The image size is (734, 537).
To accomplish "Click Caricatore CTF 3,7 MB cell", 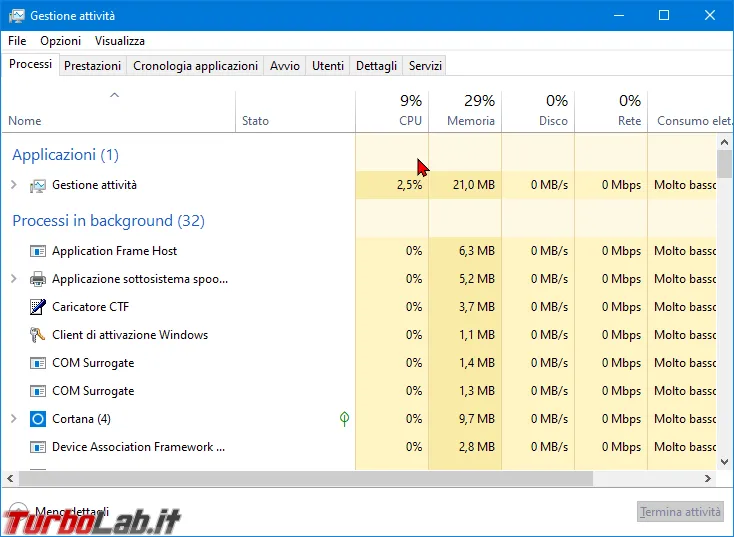I will tap(465, 307).
